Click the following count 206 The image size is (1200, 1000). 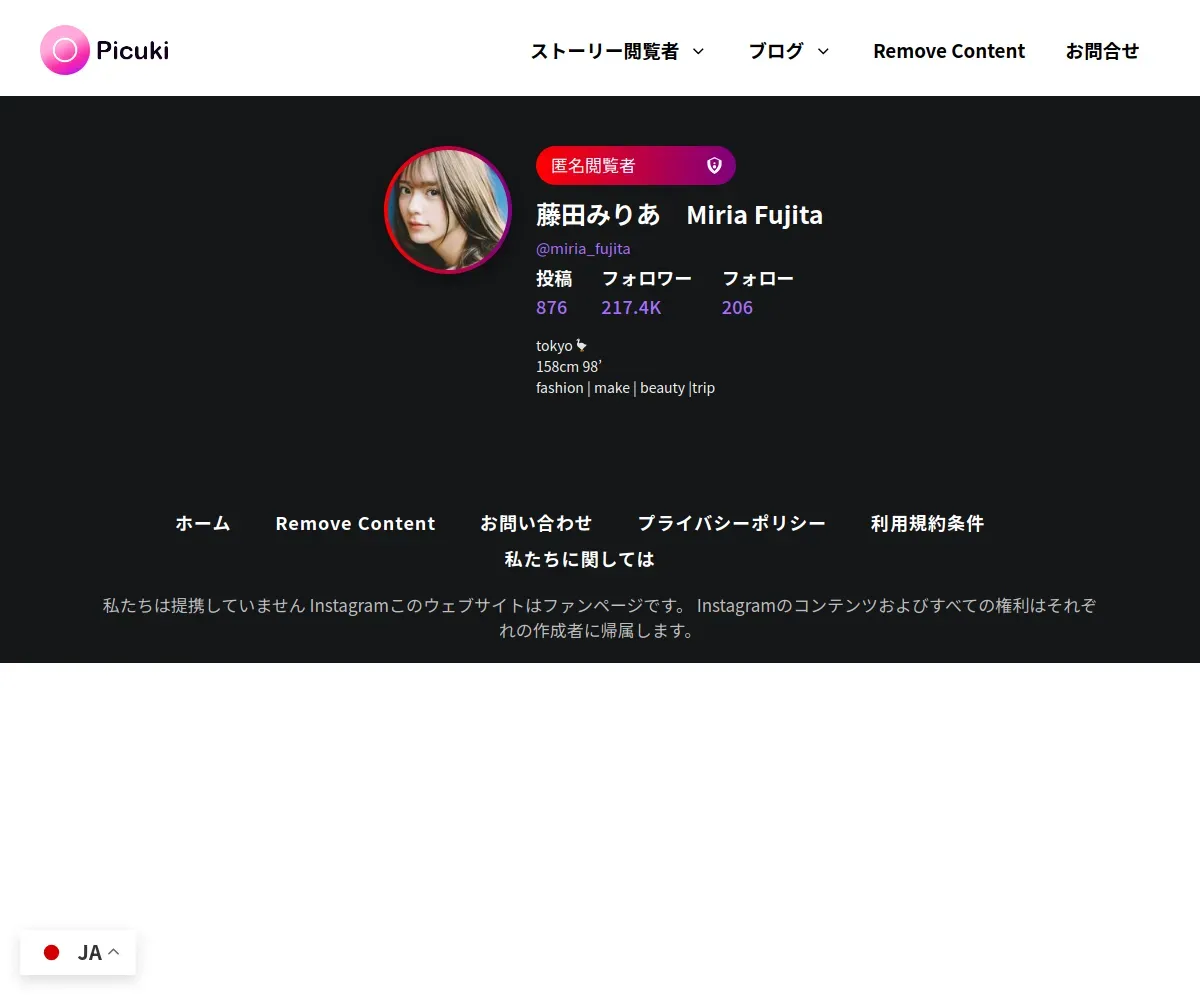737,307
